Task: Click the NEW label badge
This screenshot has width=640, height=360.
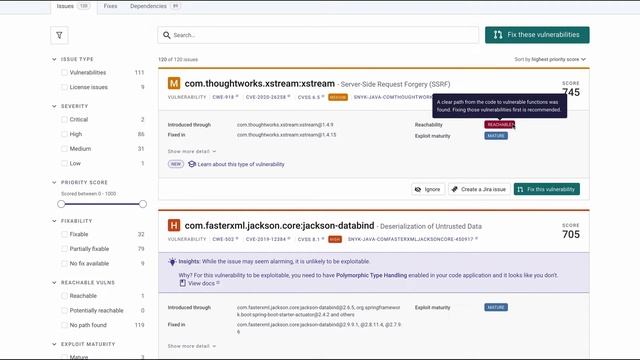Action: point(176,164)
